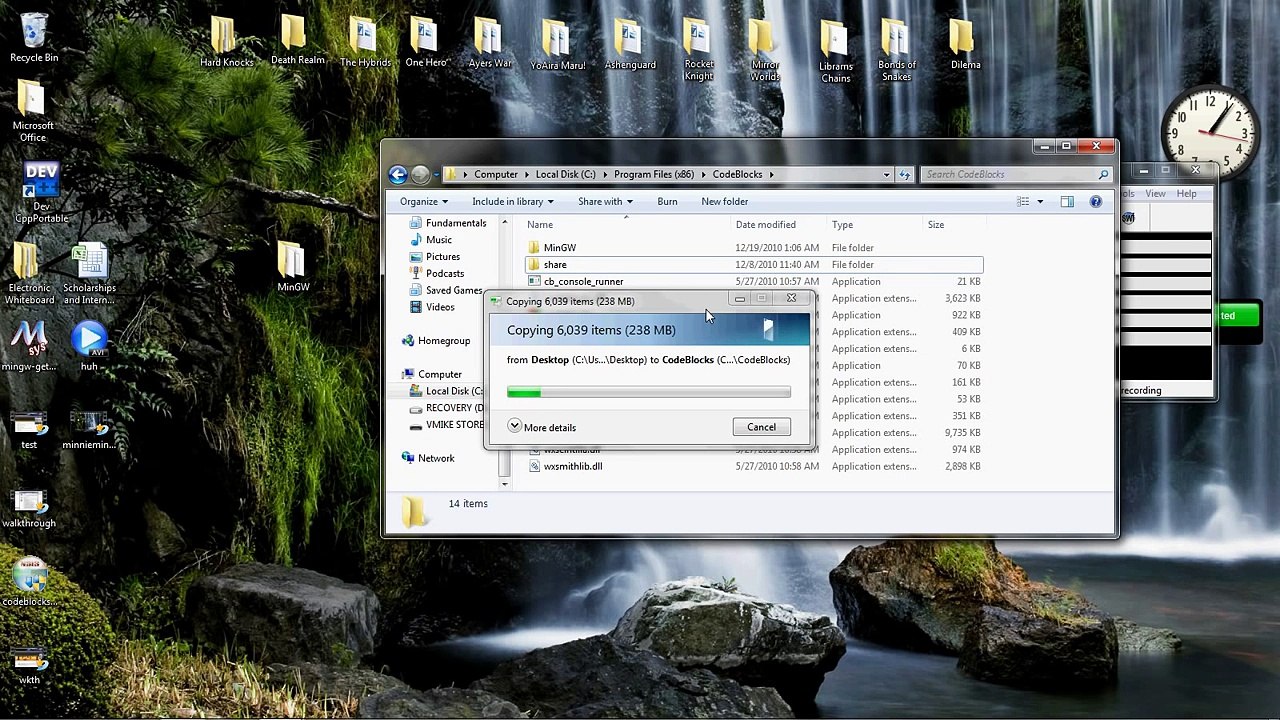Open the YoAira Maru desktop folder
Image resolution: width=1280 pixels, height=720 pixels.
tap(557, 44)
